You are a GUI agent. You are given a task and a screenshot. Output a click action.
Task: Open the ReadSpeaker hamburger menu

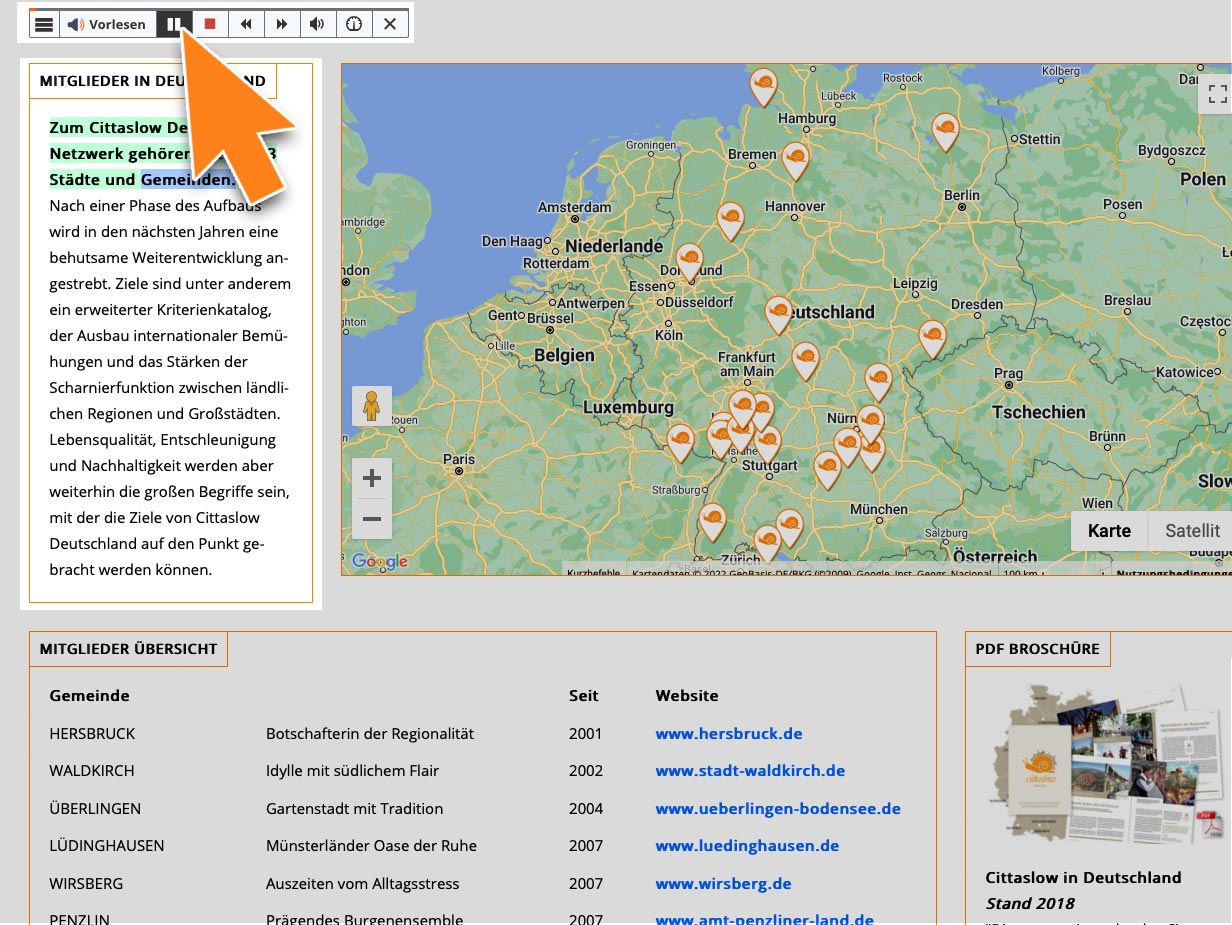tap(43, 24)
